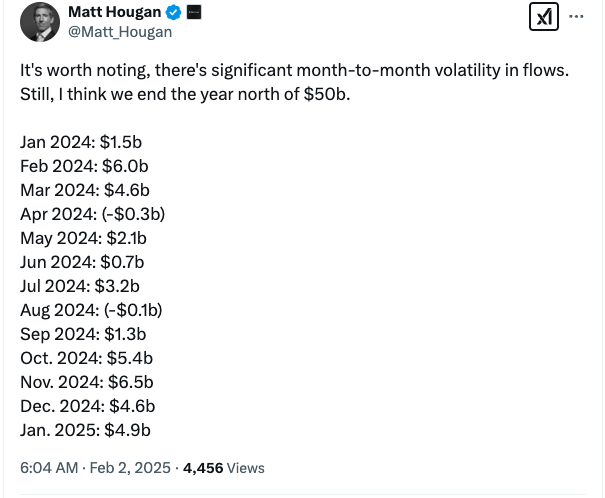Click the Aug 2024: (-$0.1b) line
Image resolution: width=605 pixels, height=498 pixels.
click(91, 310)
